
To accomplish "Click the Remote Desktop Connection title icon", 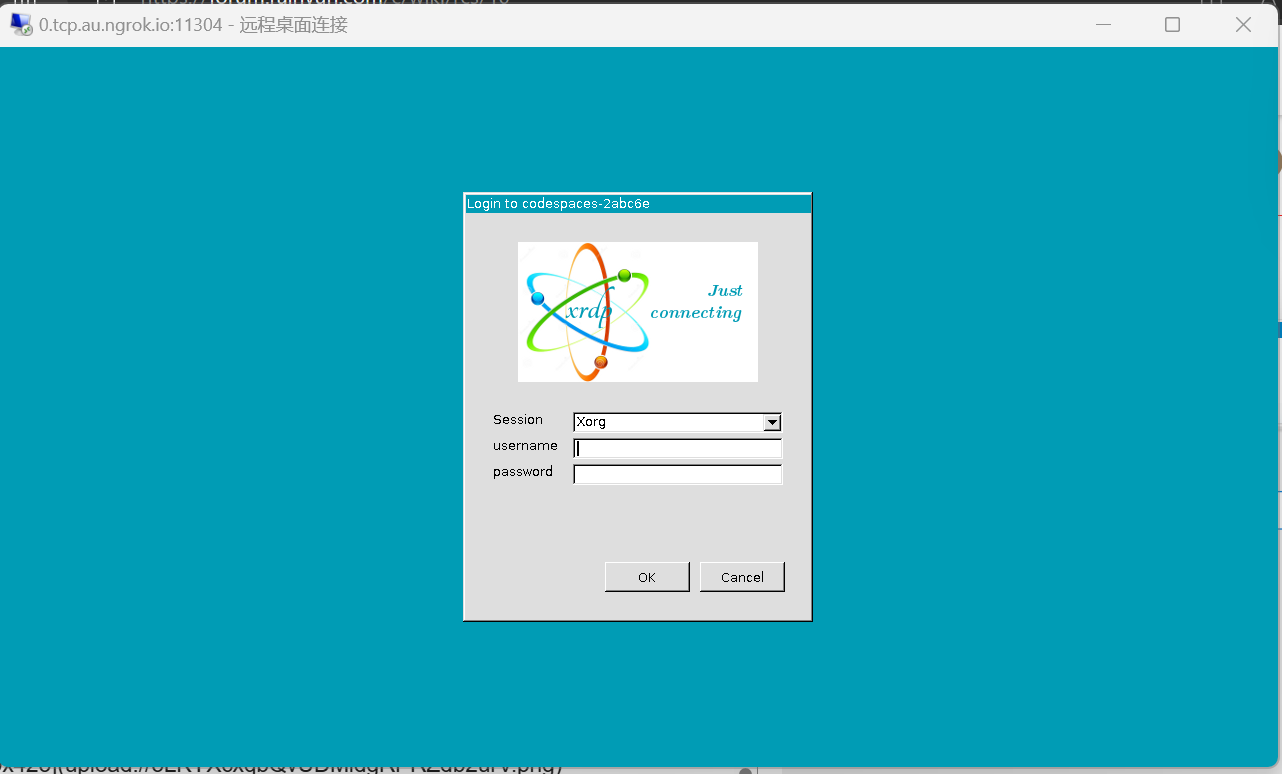I will [x=21, y=25].
